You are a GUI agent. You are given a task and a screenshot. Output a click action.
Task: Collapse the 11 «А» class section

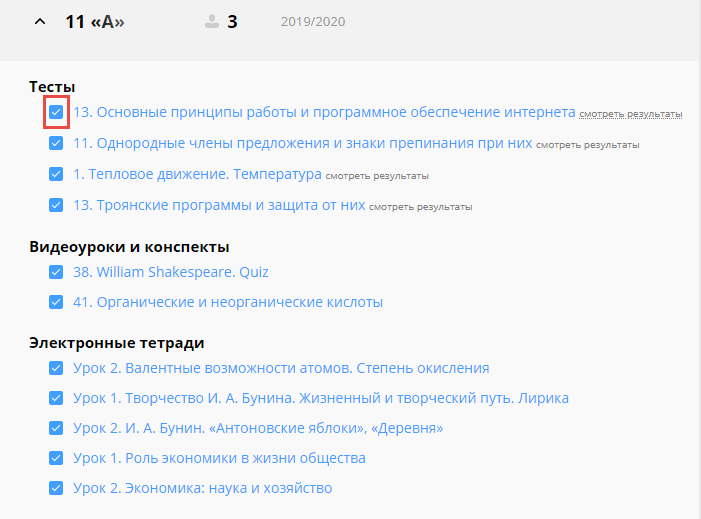point(40,21)
